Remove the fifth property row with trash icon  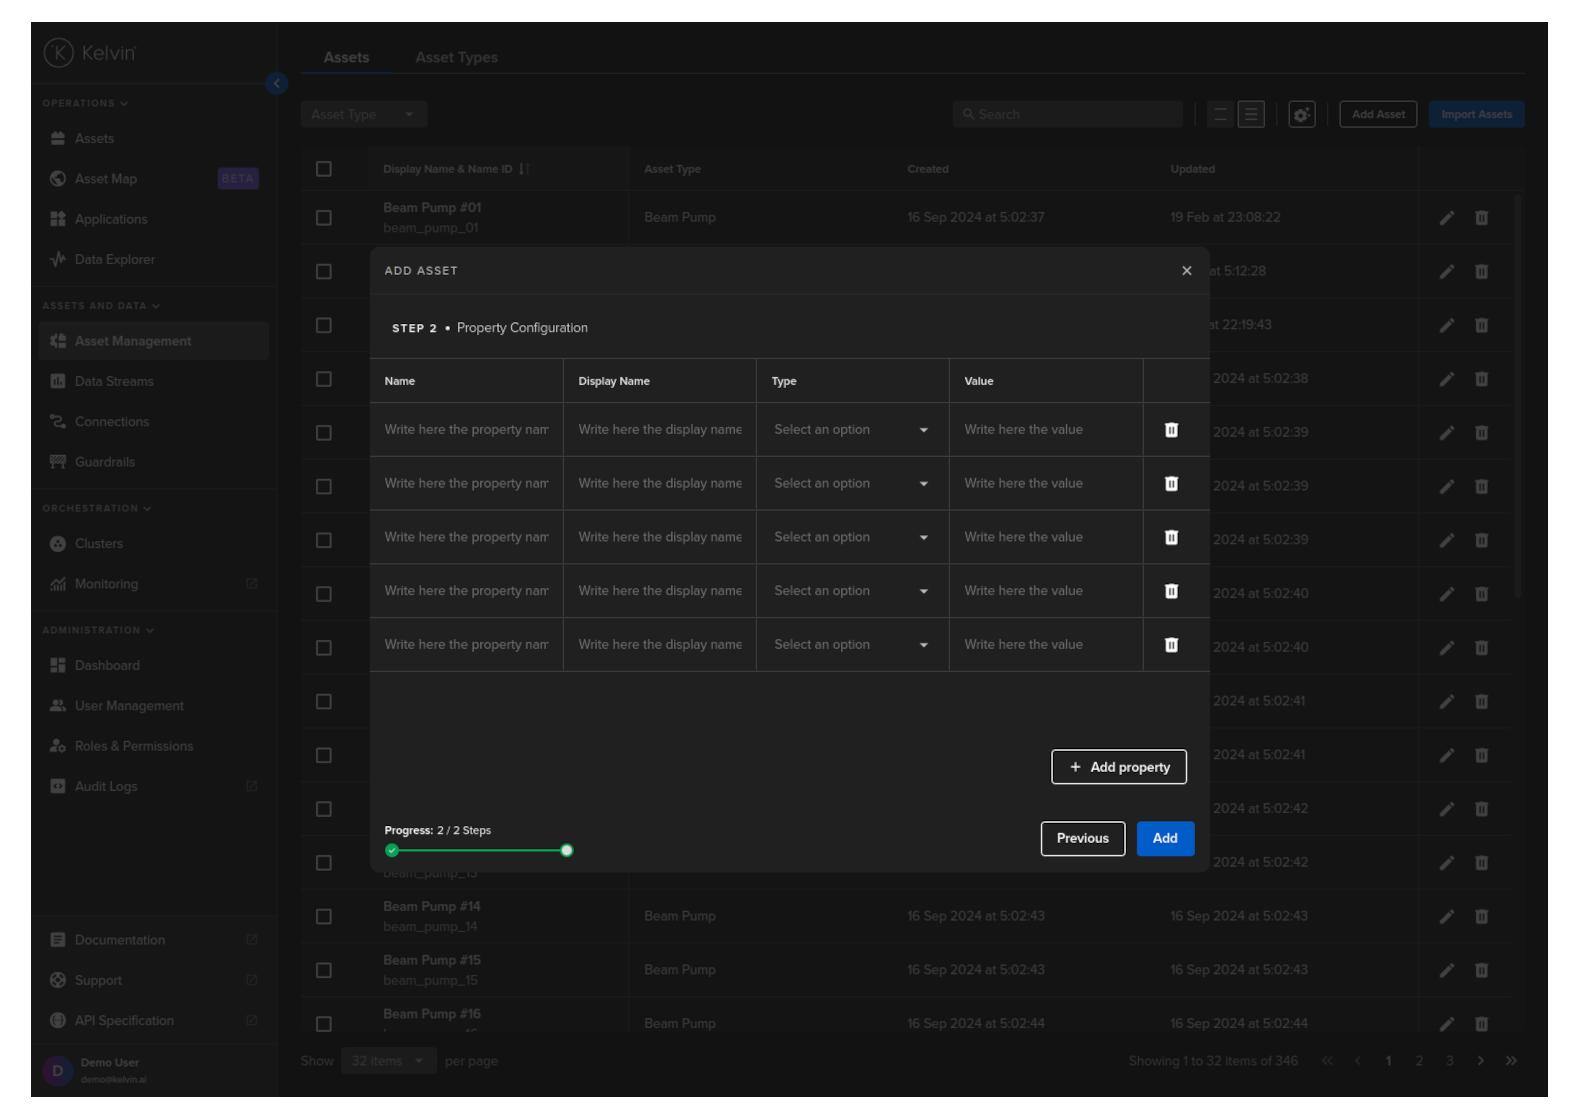[x=1171, y=645]
